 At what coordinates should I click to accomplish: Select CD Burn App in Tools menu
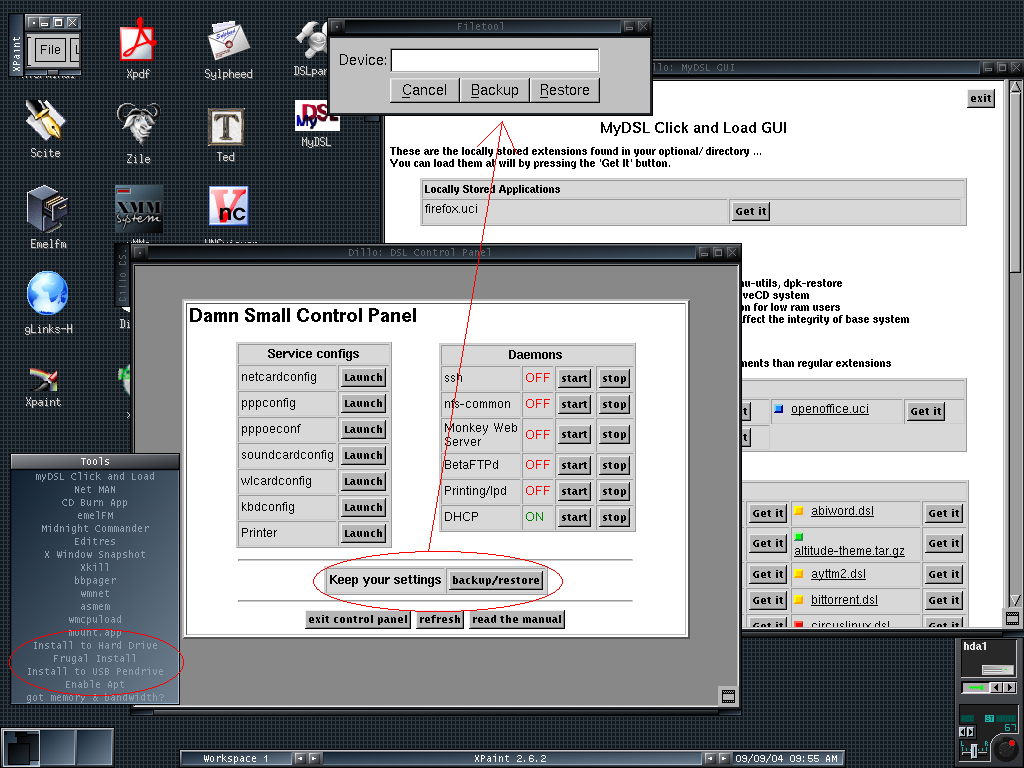pos(95,503)
